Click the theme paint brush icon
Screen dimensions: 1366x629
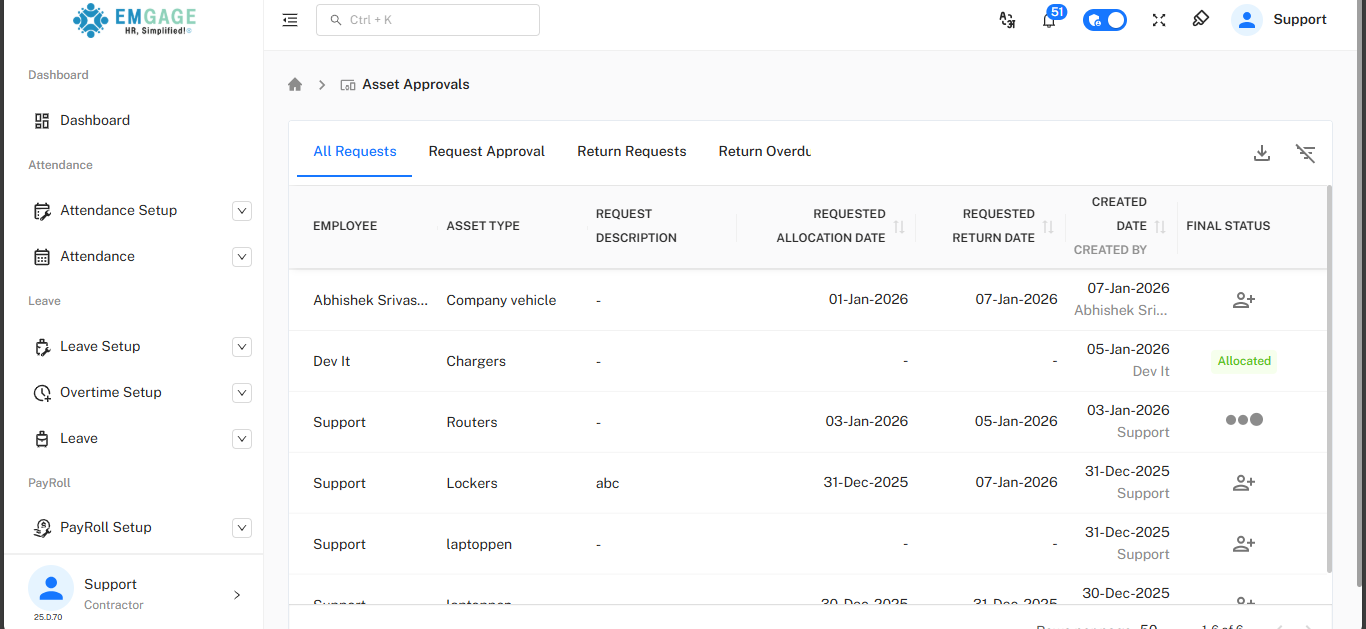point(1201,20)
